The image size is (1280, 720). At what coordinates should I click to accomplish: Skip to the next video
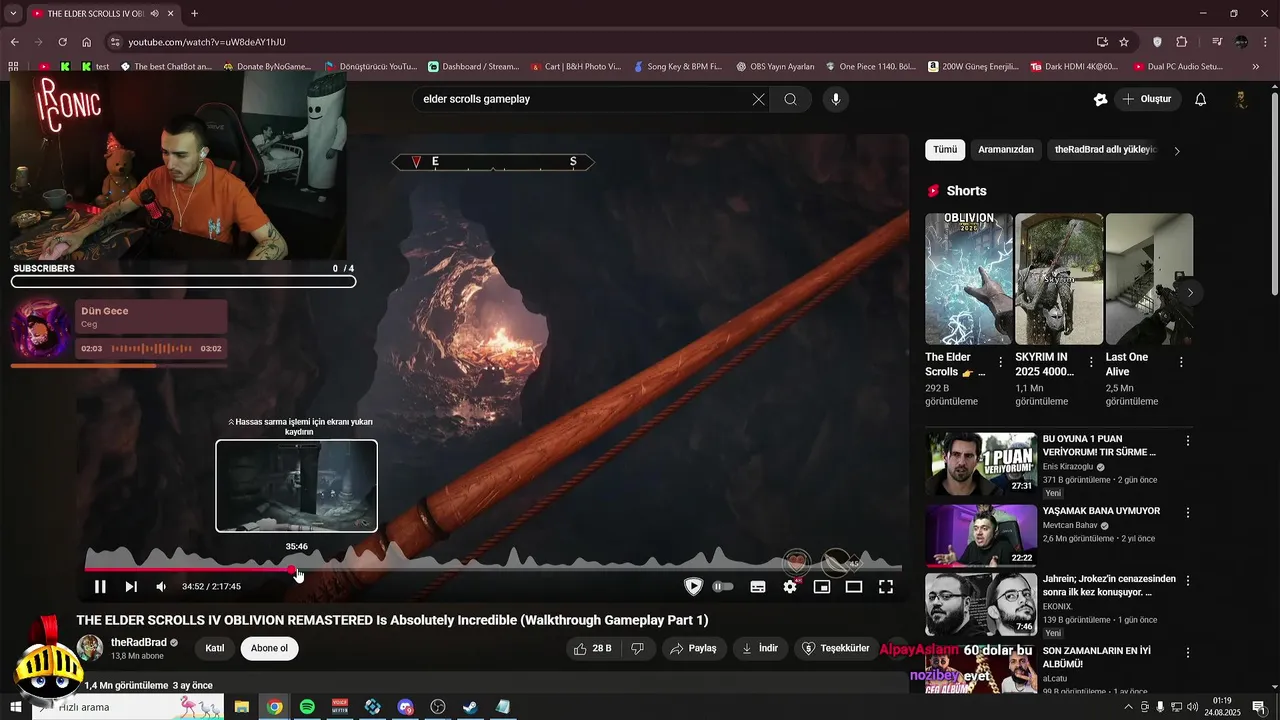[x=131, y=587]
